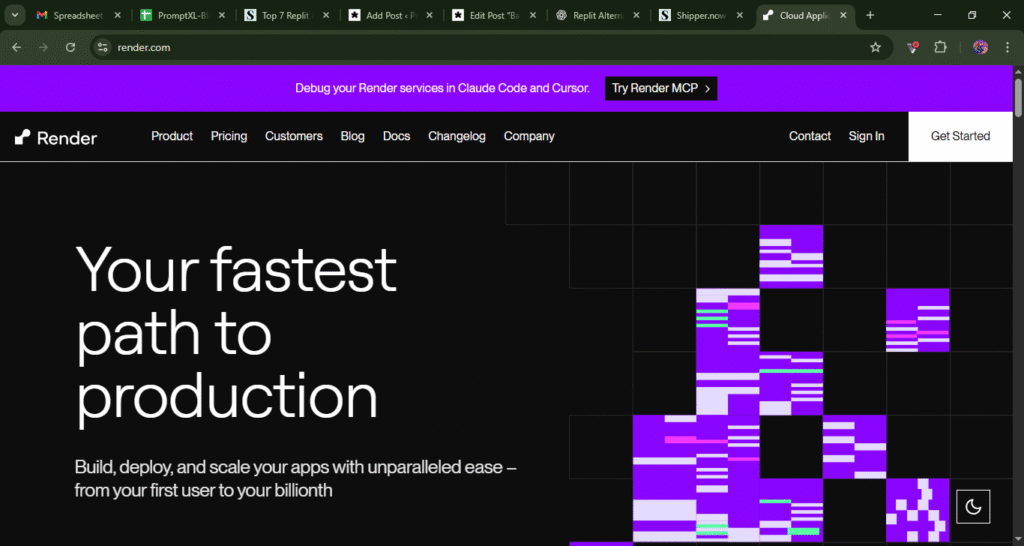
Task: Click the Get Started button
Action: click(960, 136)
